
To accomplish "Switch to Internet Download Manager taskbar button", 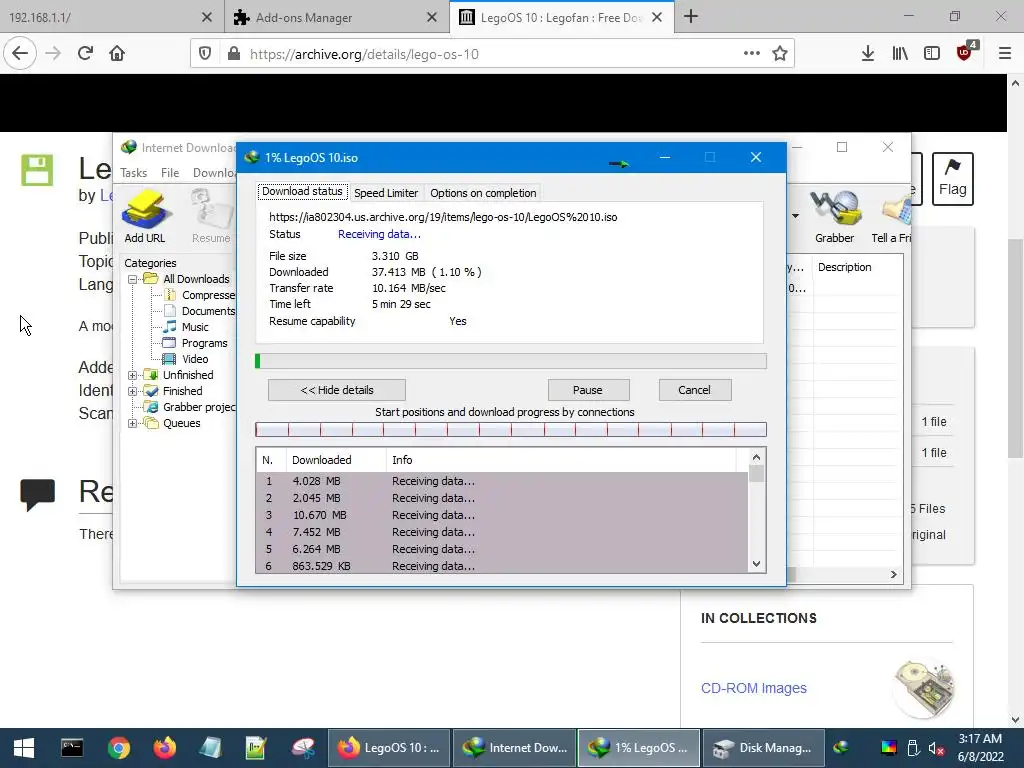I will (x=515, y=748).
